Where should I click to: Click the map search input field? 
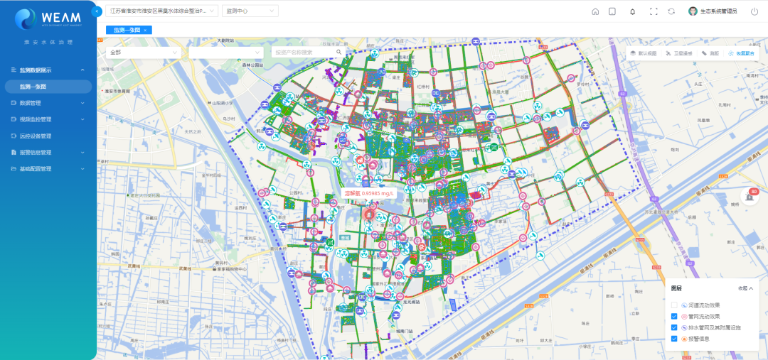(x=309, y=52)
